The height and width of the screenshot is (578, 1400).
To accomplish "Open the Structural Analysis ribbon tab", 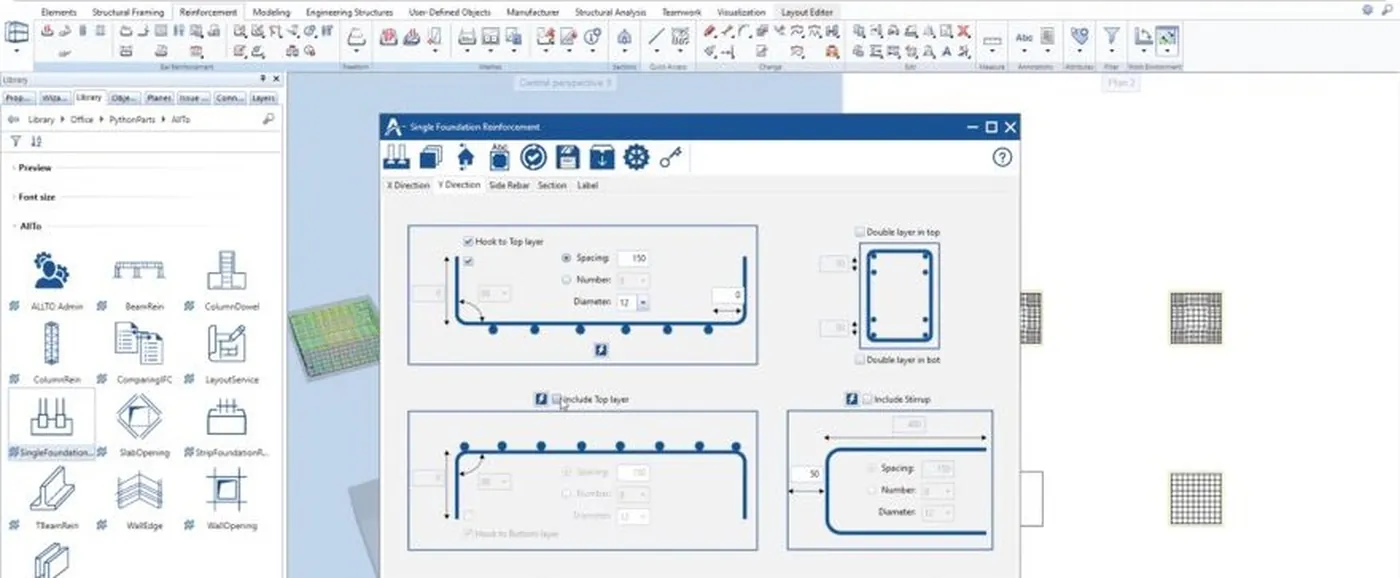I will [608, 12].
